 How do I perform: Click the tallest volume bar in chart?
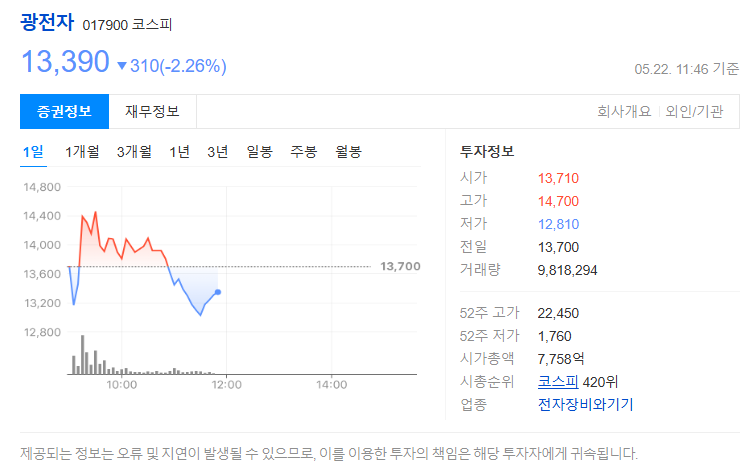(83, 355)
